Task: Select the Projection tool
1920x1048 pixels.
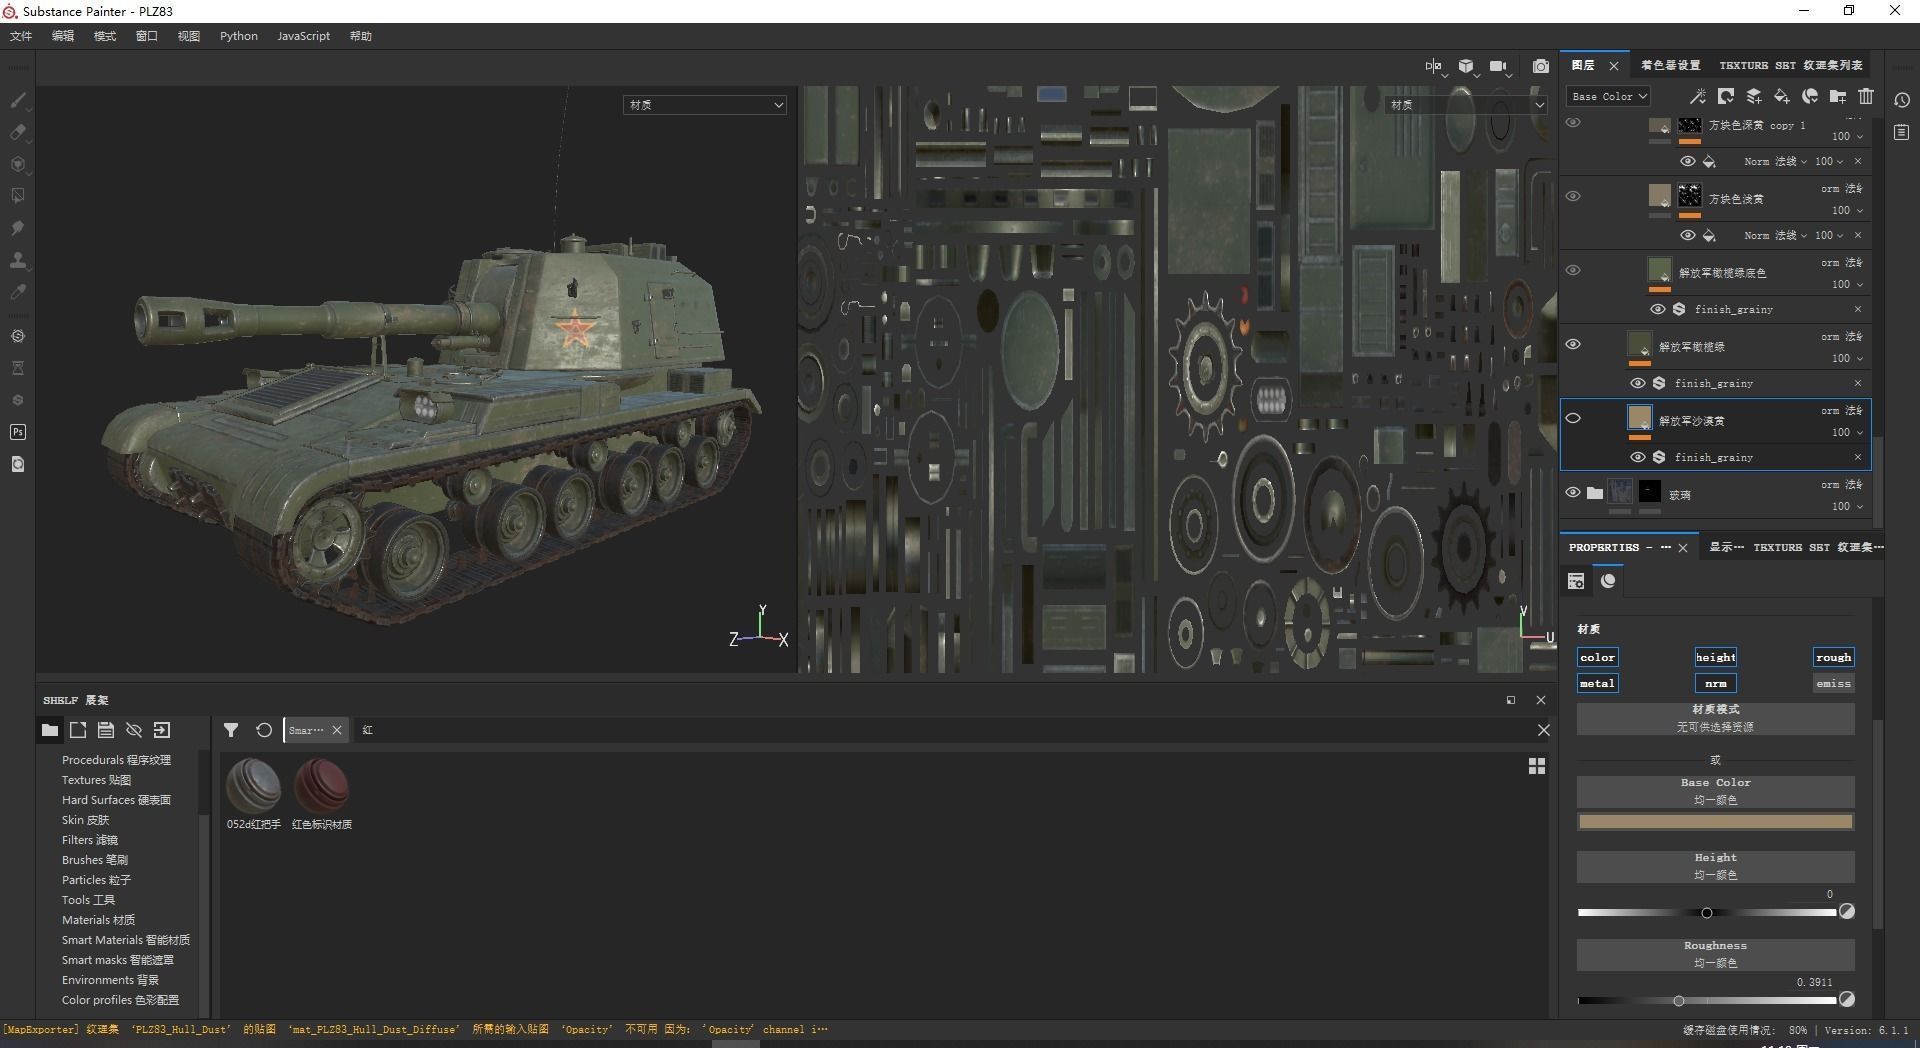Action: (x=17, y=164)
